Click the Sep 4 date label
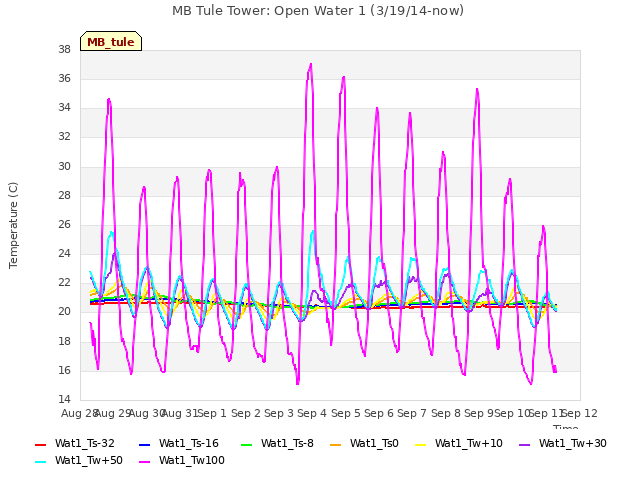Screen dimensions: 640x480 coord(312,414)
